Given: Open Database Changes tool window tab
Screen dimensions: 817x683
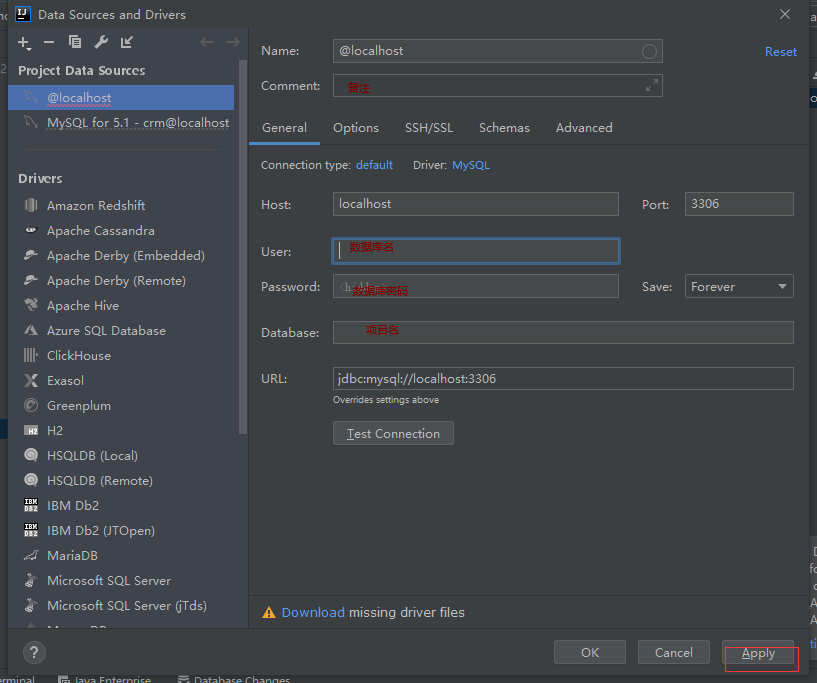Looking at the screenshot, I should tap(234, 679).
